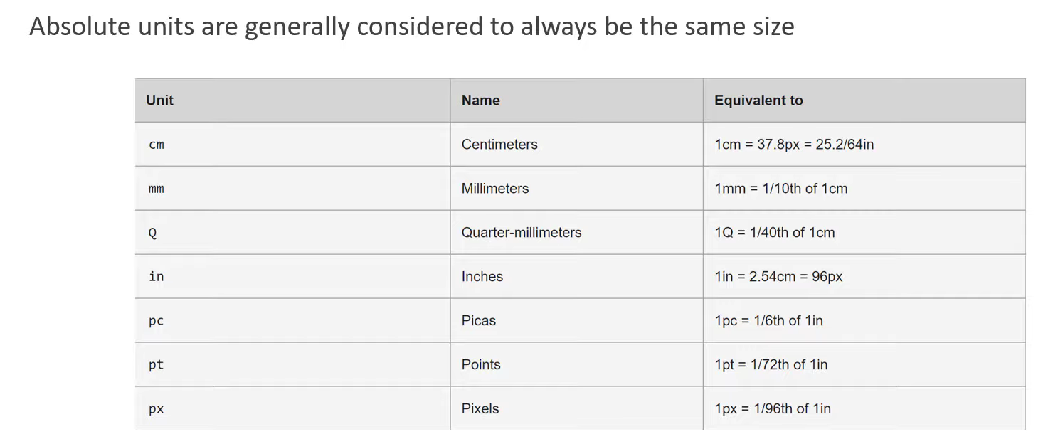This screenshot has width=1040, height=443.
Task: Click the Centimeters name cell
Action: [499, 145]
